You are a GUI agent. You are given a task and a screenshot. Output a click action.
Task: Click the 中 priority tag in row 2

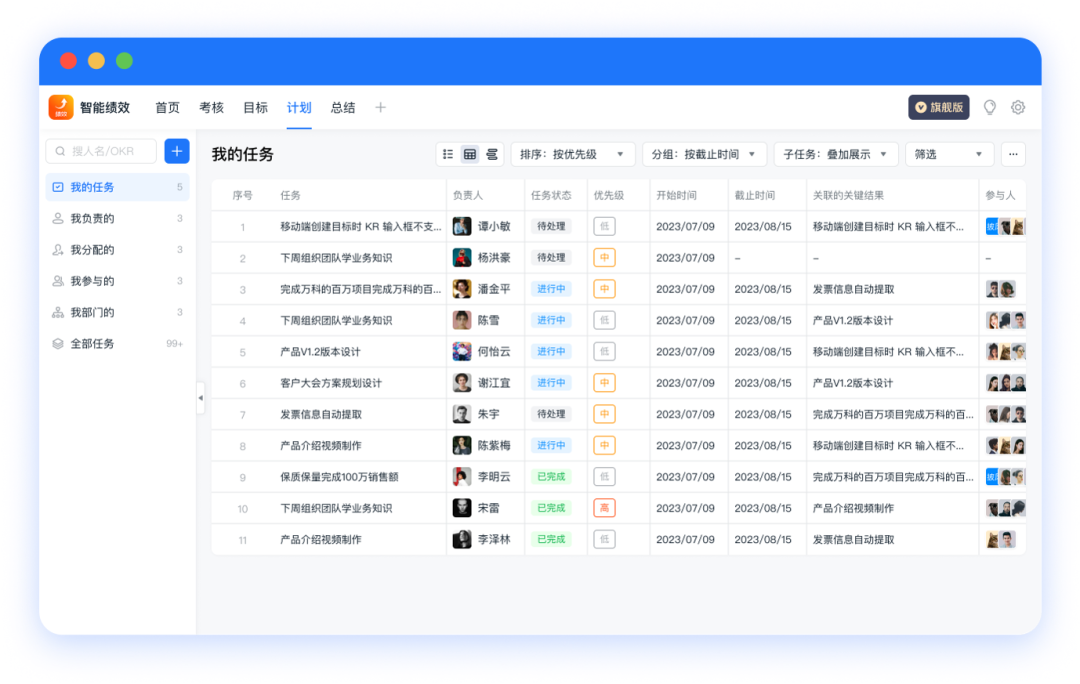pyautogui.click(x=604, y=258)
